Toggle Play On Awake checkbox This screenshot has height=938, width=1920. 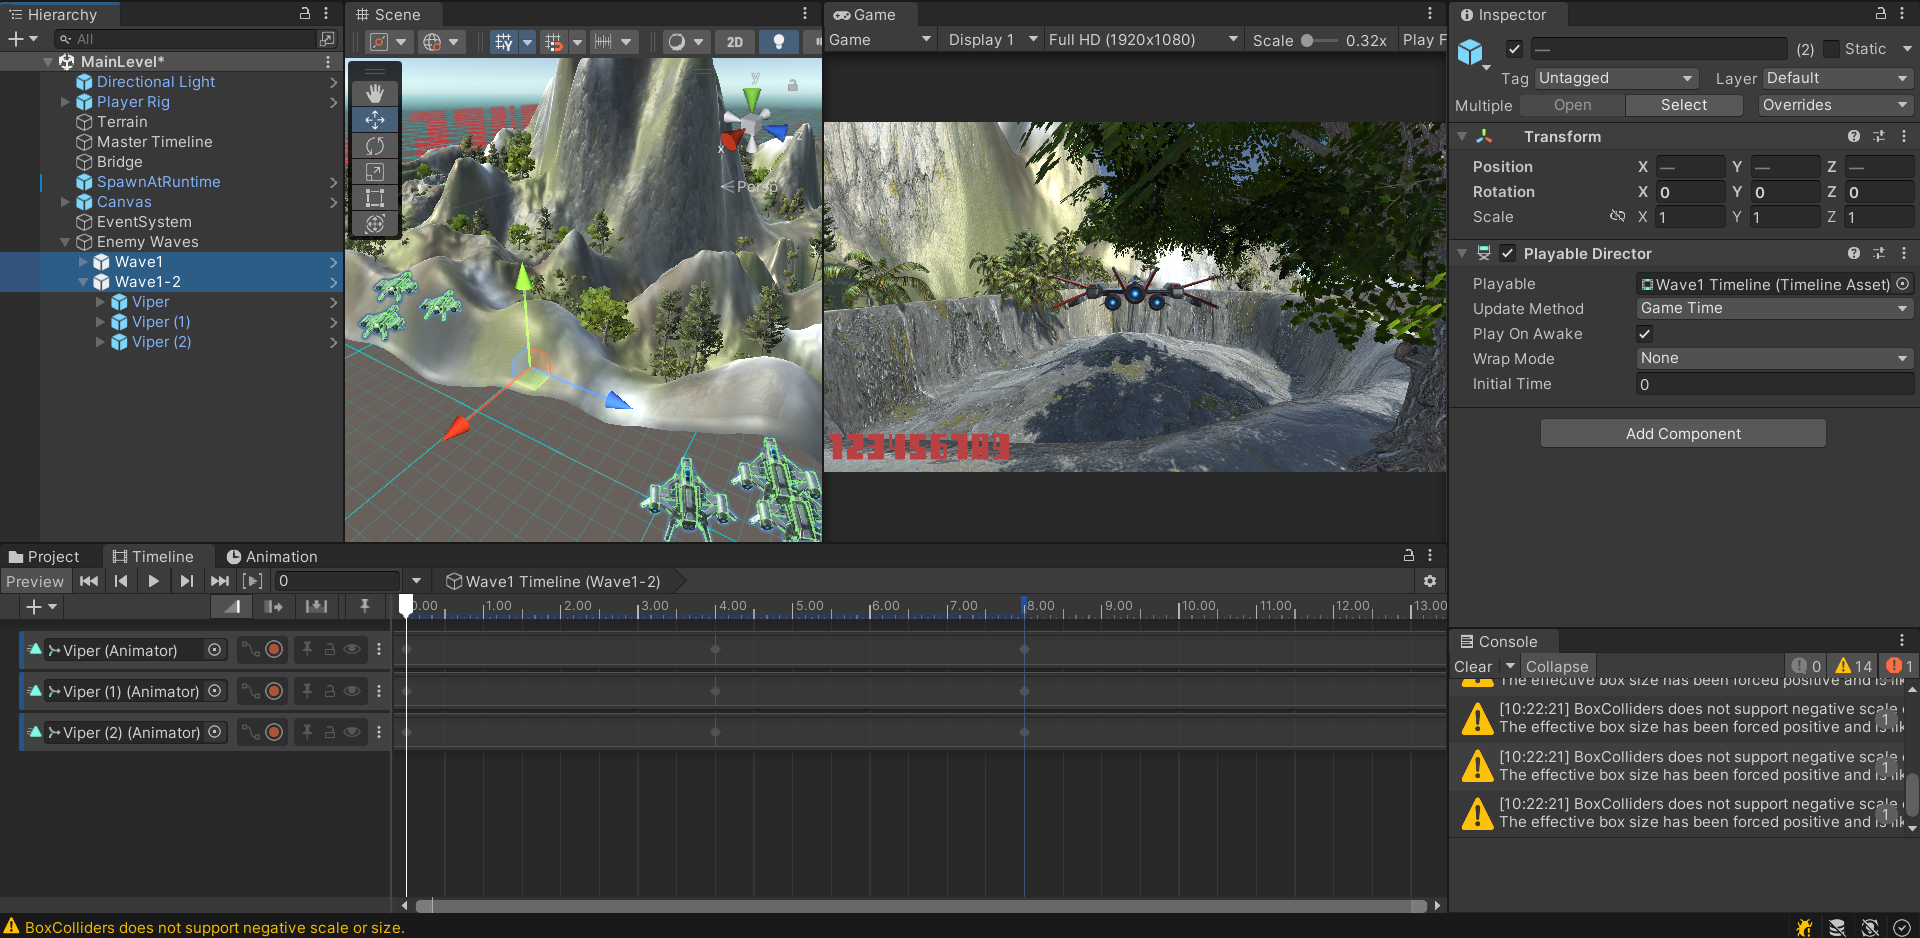(x=1645, y=334)
